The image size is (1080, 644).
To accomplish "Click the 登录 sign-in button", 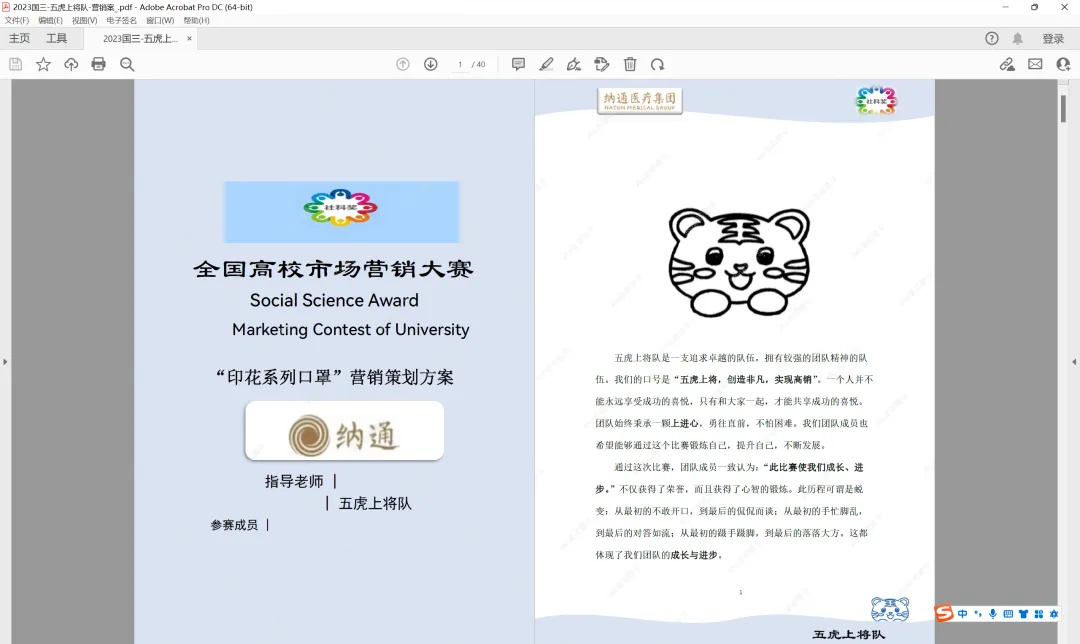I will (x=1053, y=38).
